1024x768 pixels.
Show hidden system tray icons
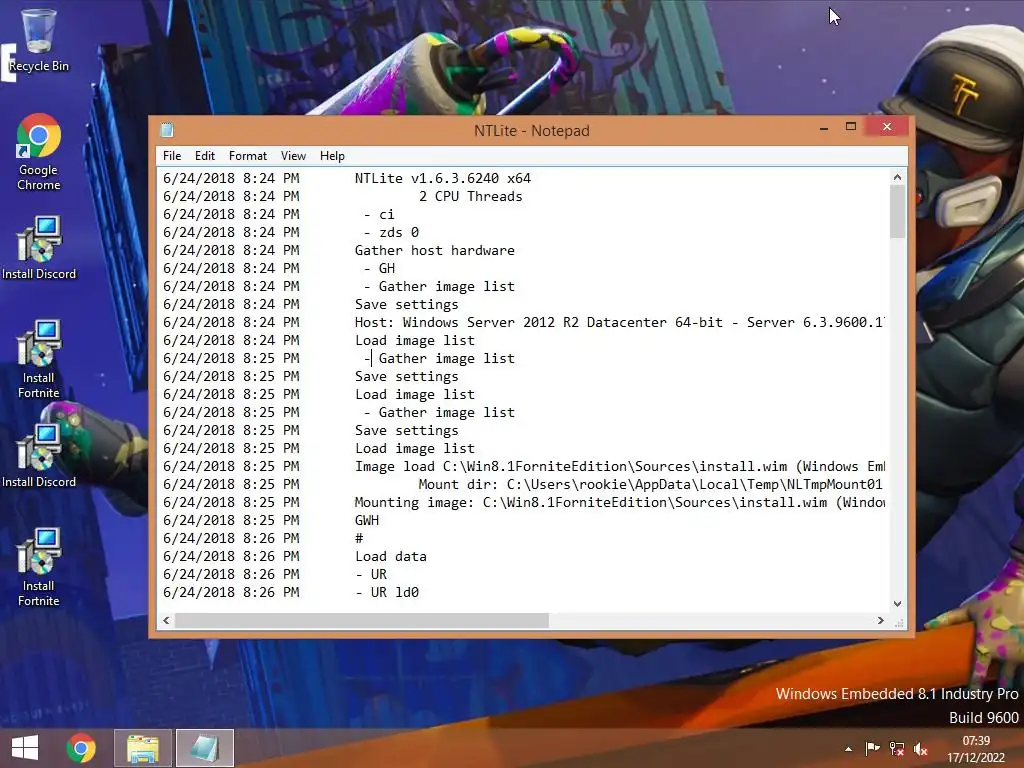(x=848, y=749)
